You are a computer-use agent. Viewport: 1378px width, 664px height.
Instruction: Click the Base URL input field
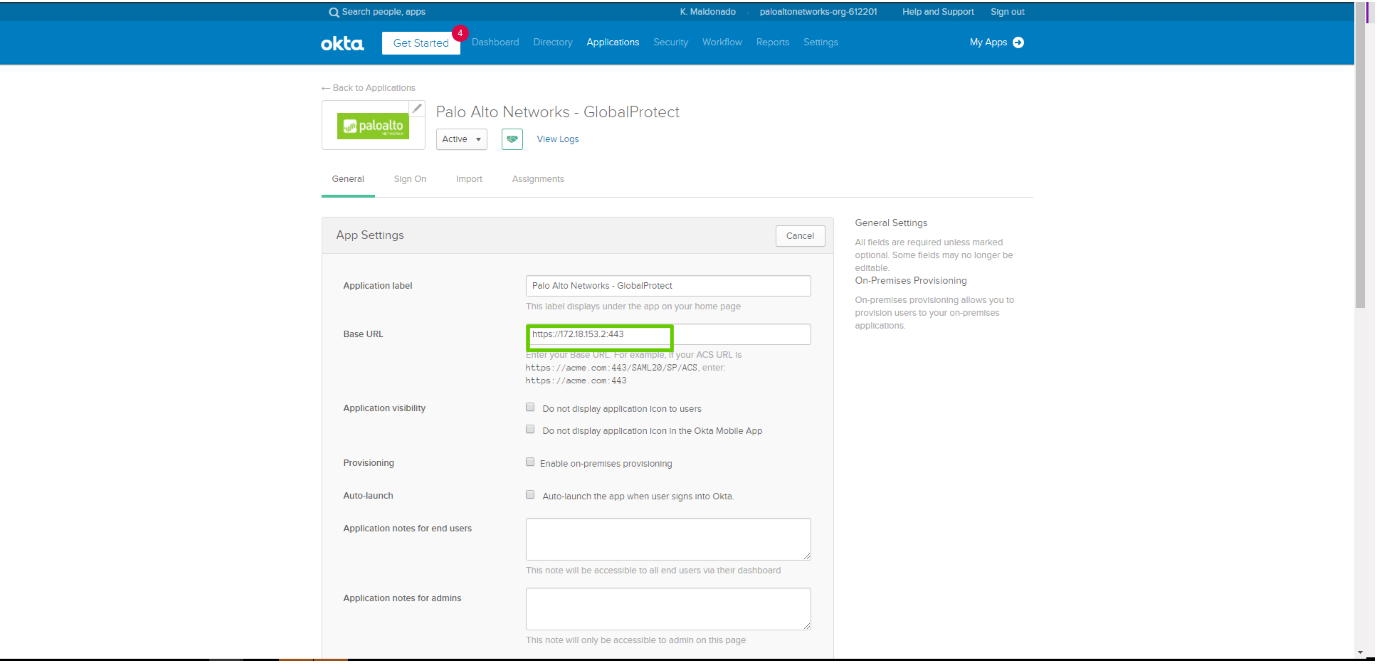pyautogui.click(x=668, y=334)
